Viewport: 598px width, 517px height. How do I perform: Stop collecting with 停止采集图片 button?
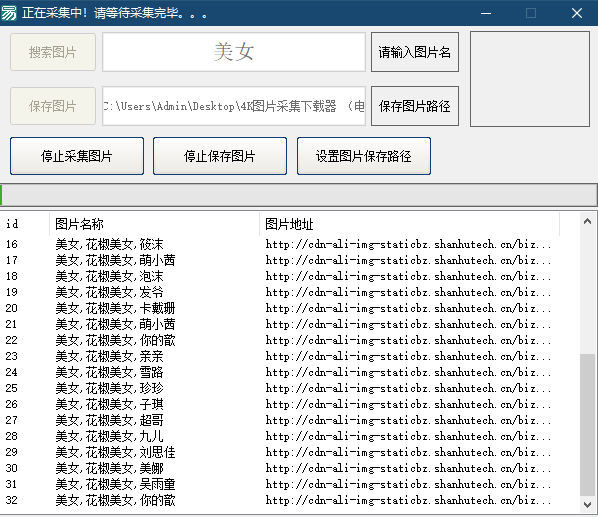tap(77, 156)
